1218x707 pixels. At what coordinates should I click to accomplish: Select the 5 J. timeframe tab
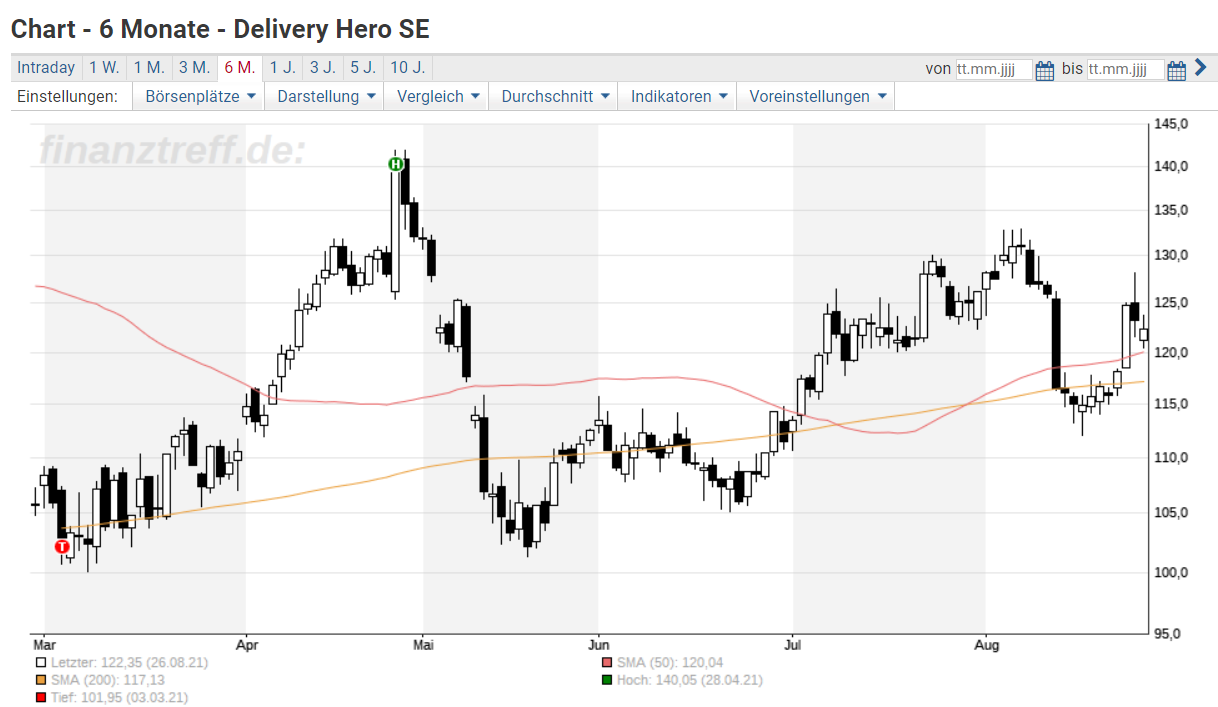click(x=363, y=68)
